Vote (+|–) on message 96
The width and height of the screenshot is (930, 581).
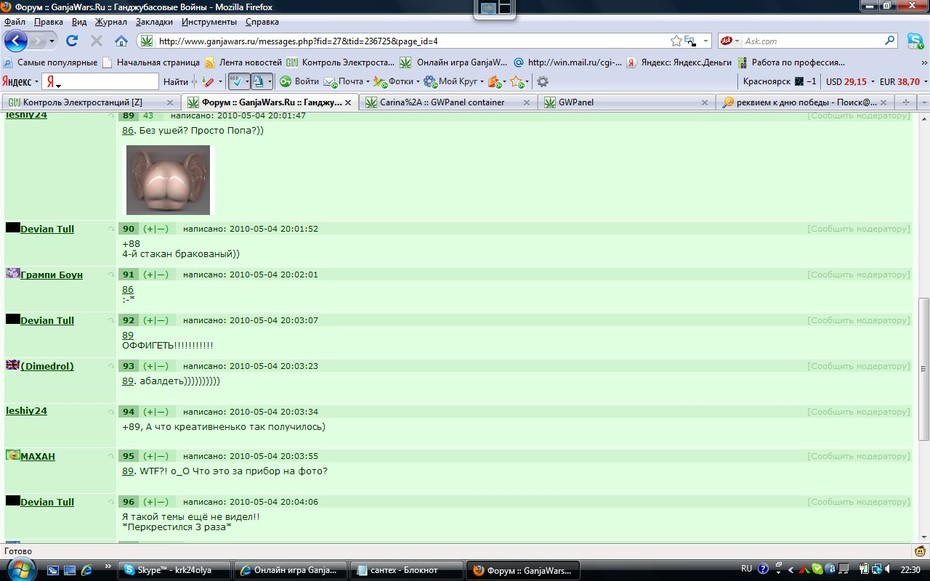pyautogui.click(x=155, y=502)
